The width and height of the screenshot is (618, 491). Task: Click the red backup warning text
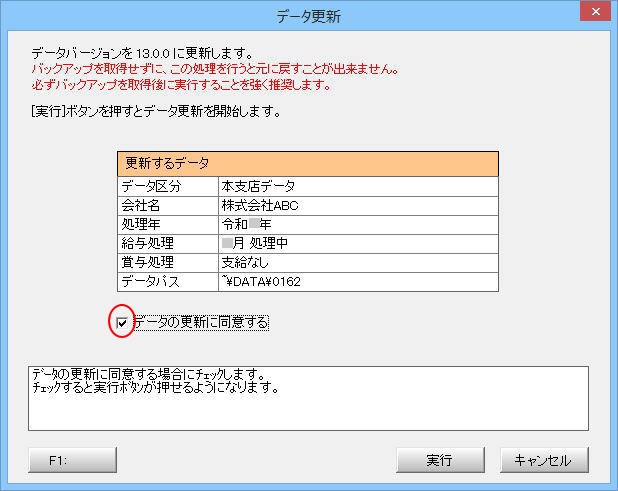pos(215,77)
